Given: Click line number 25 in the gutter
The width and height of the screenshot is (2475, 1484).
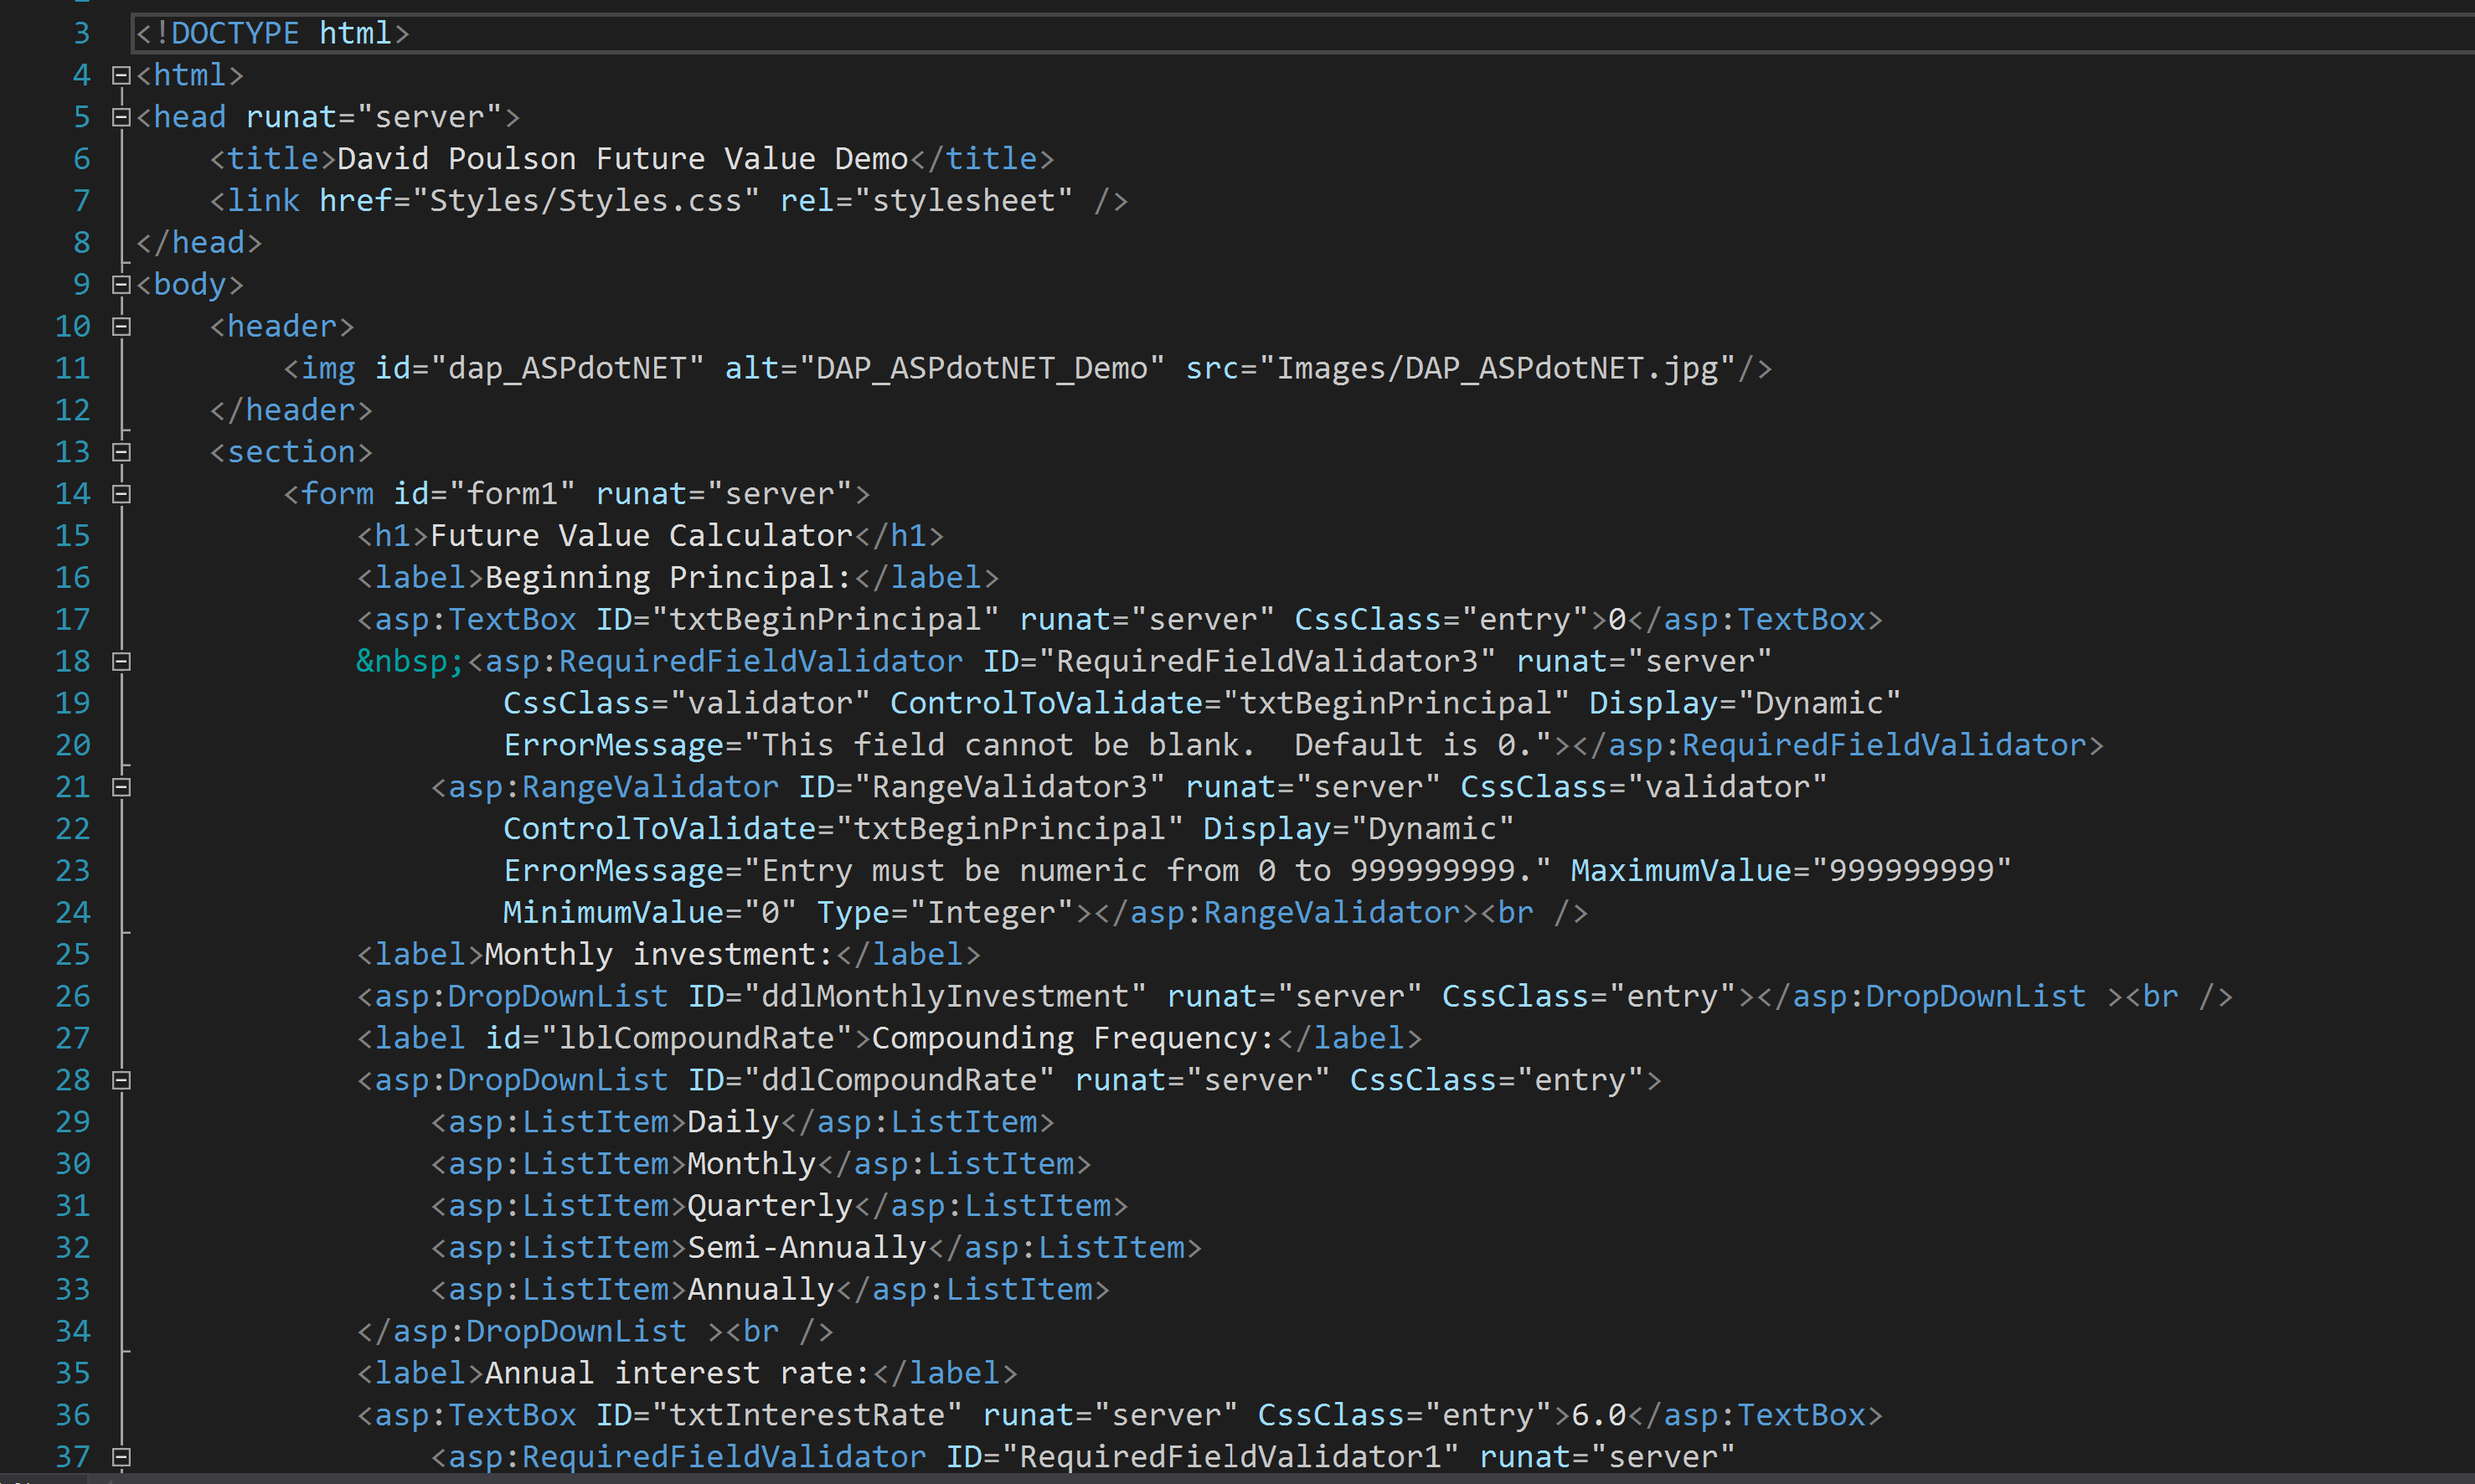Looking at the screenshot, I should pos(72,954).
